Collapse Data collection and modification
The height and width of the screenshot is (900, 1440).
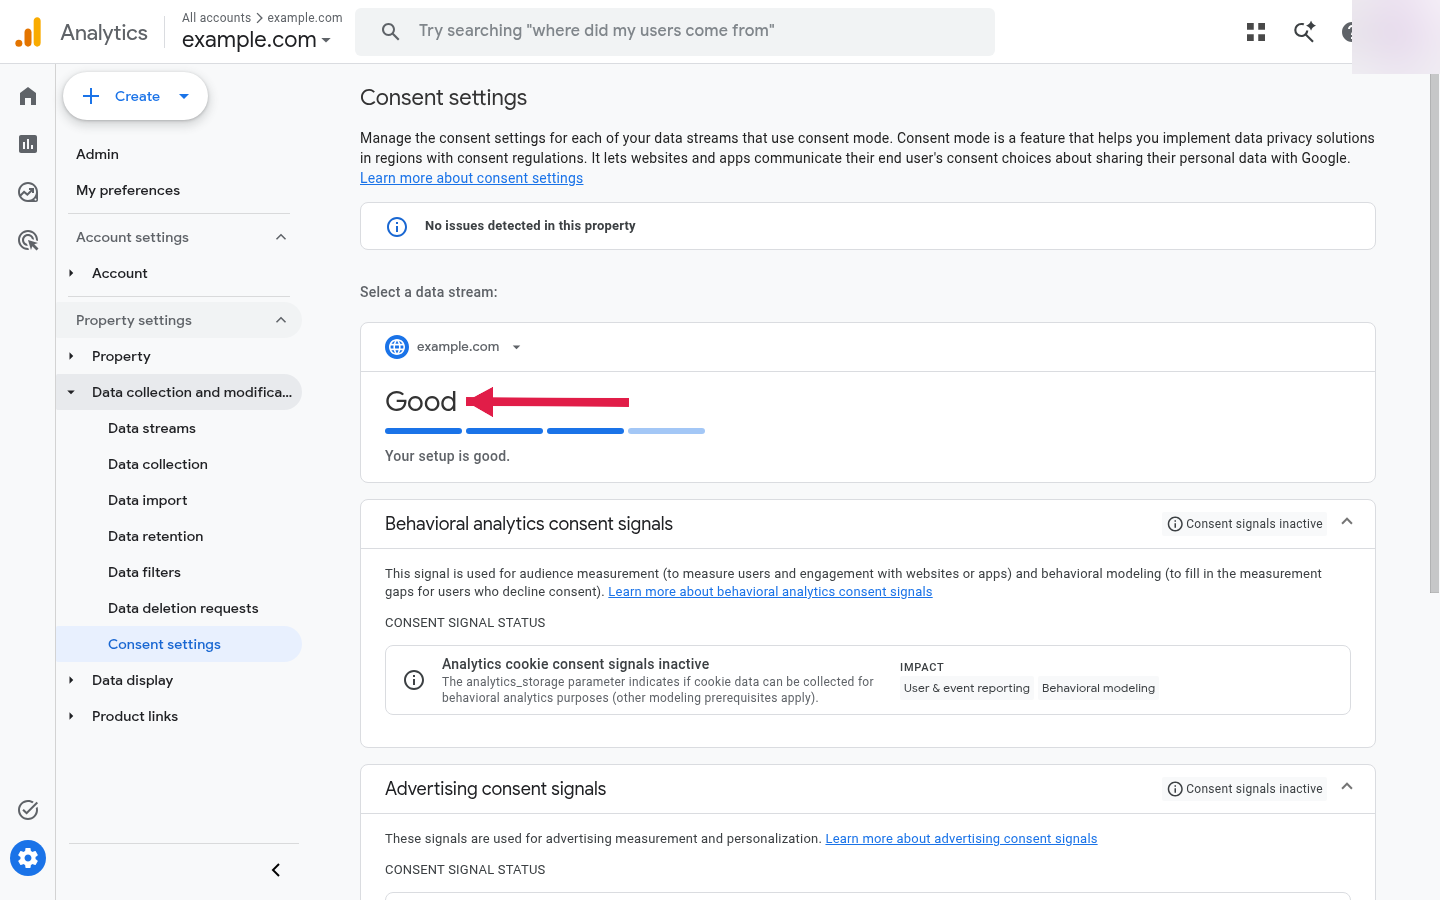[x=71, y=392]
